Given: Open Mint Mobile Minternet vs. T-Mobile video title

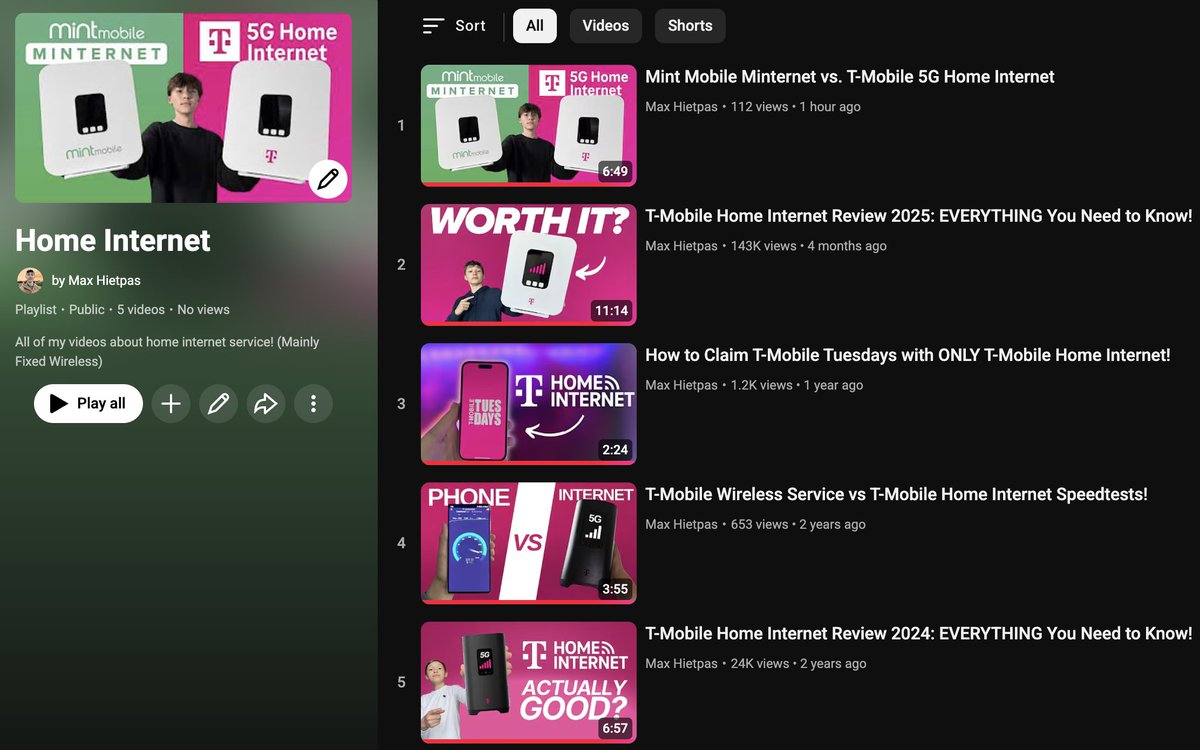Looking at the screenshot, I should pyautogui.click(x=850, y=77).
